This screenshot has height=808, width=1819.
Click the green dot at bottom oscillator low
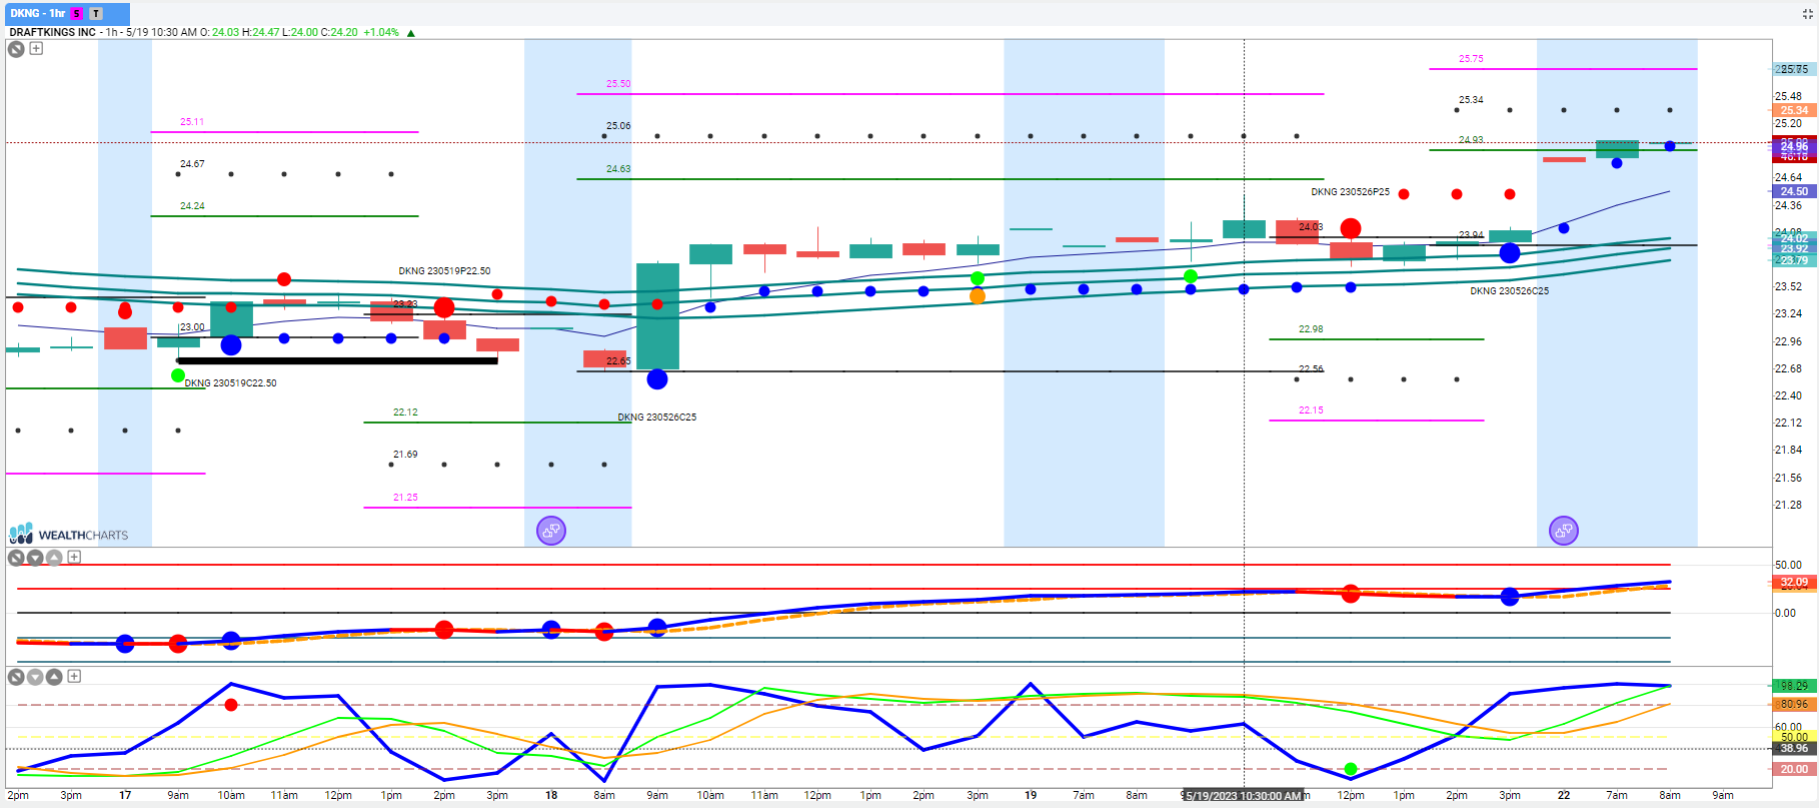(1350, 769)
